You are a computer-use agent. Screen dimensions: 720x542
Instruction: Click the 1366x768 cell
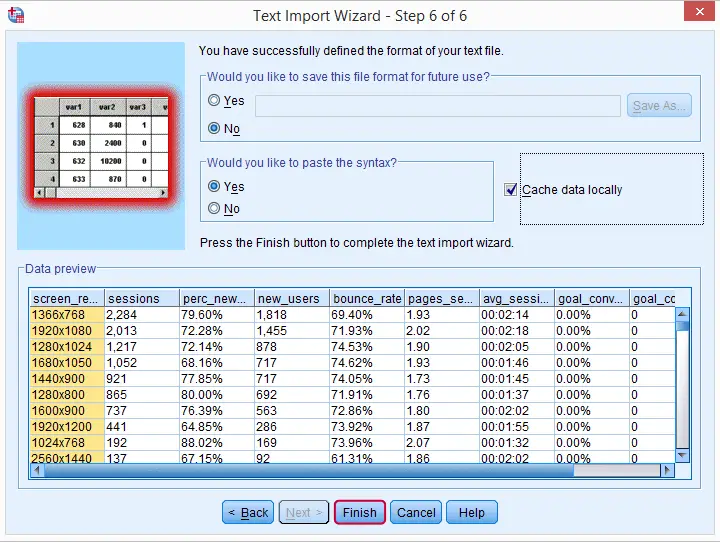(67, 315)
